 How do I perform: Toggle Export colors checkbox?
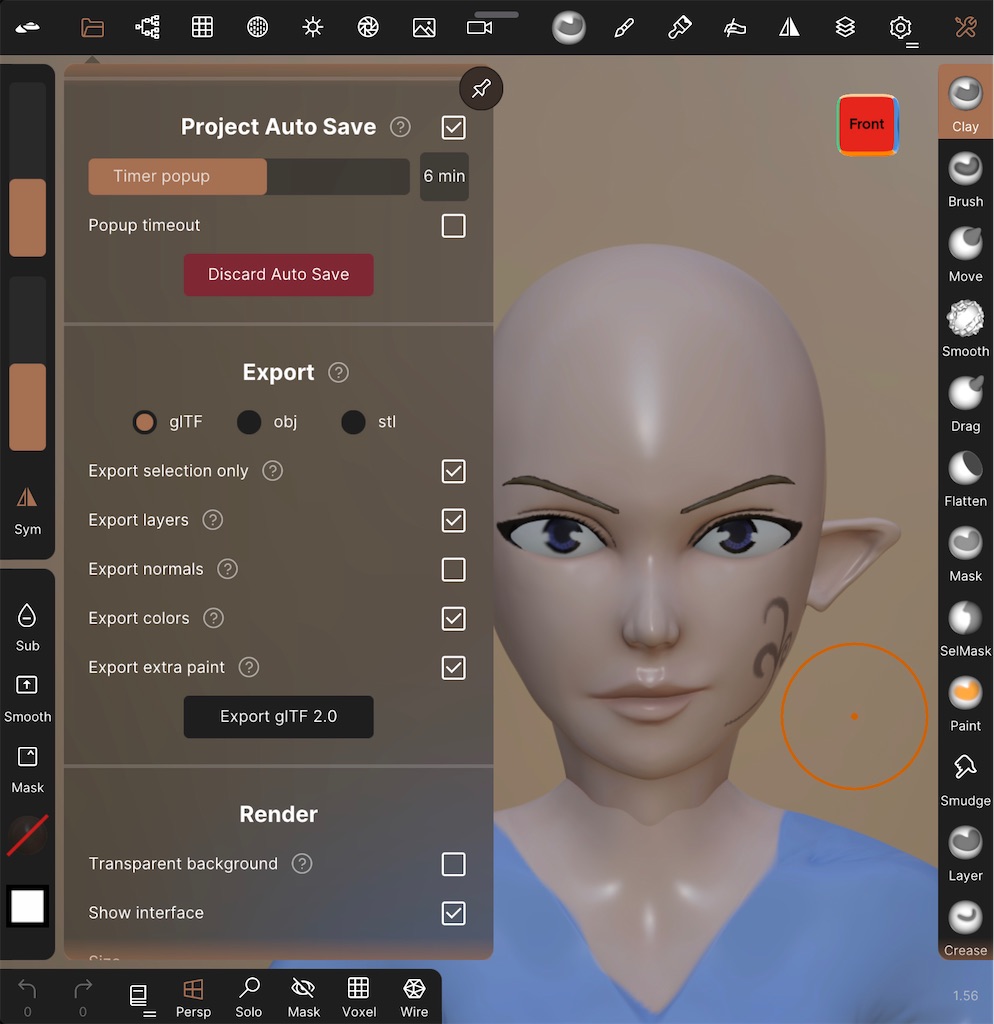tap(453, 618)
